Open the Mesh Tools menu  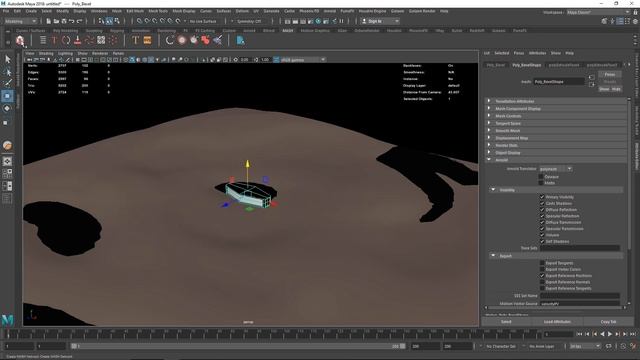pos(158,11)
